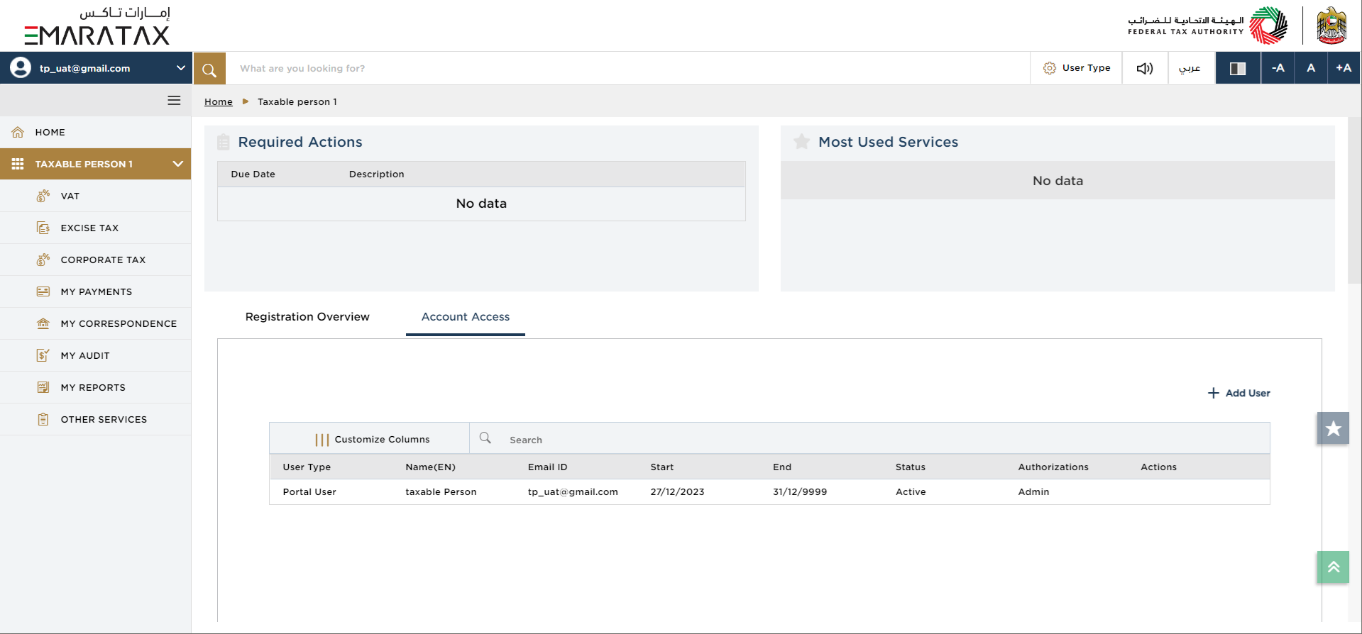Click the Due Date column header
Viewport: 1362px width, 634px height.
pos(253,174)
